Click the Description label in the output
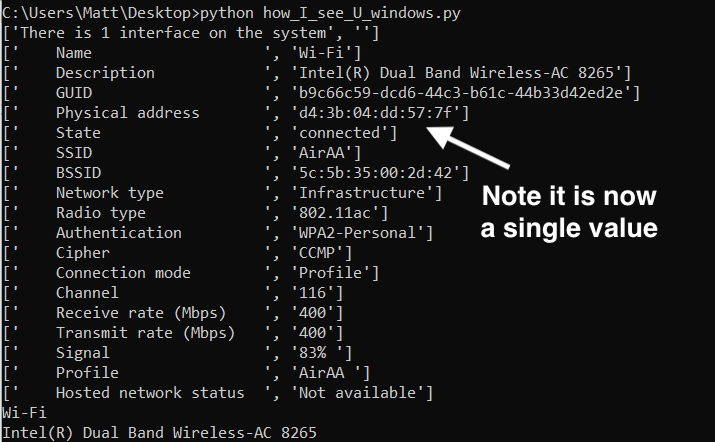 105,73
